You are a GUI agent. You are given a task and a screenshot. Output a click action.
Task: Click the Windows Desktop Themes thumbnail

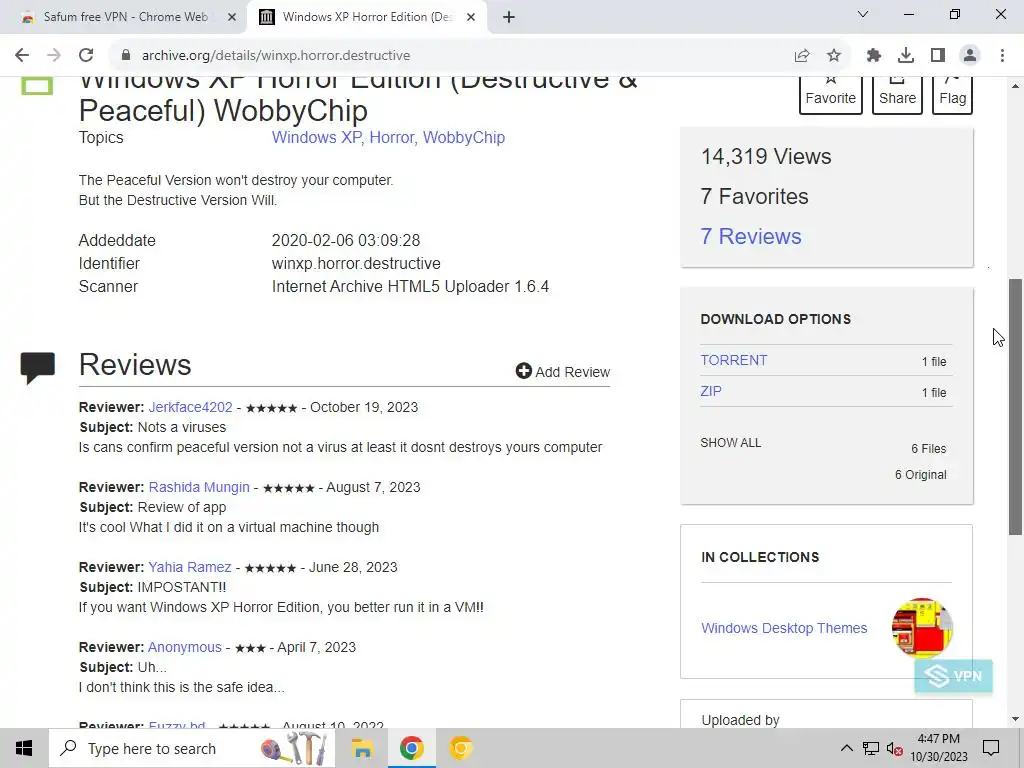pos(922,628)
